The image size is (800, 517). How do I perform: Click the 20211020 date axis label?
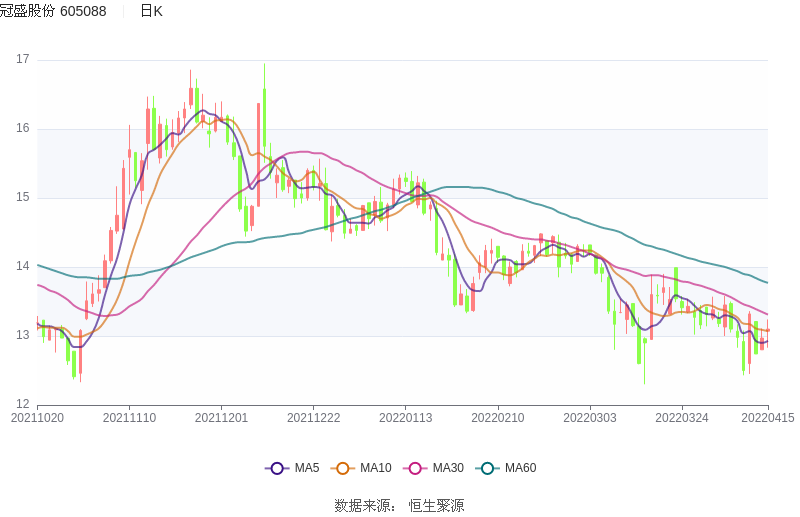(37, 418)
